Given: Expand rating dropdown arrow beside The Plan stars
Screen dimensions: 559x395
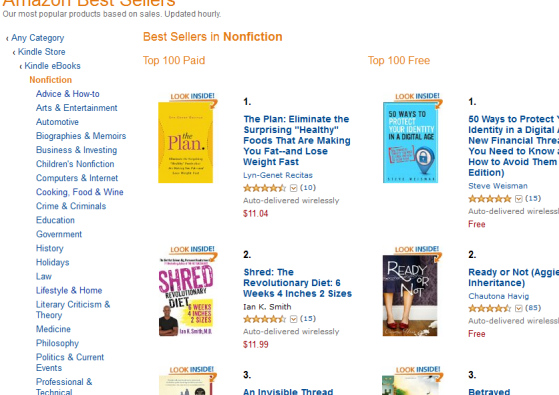Looking at the screenshot, I should click(x=293, y=188).
